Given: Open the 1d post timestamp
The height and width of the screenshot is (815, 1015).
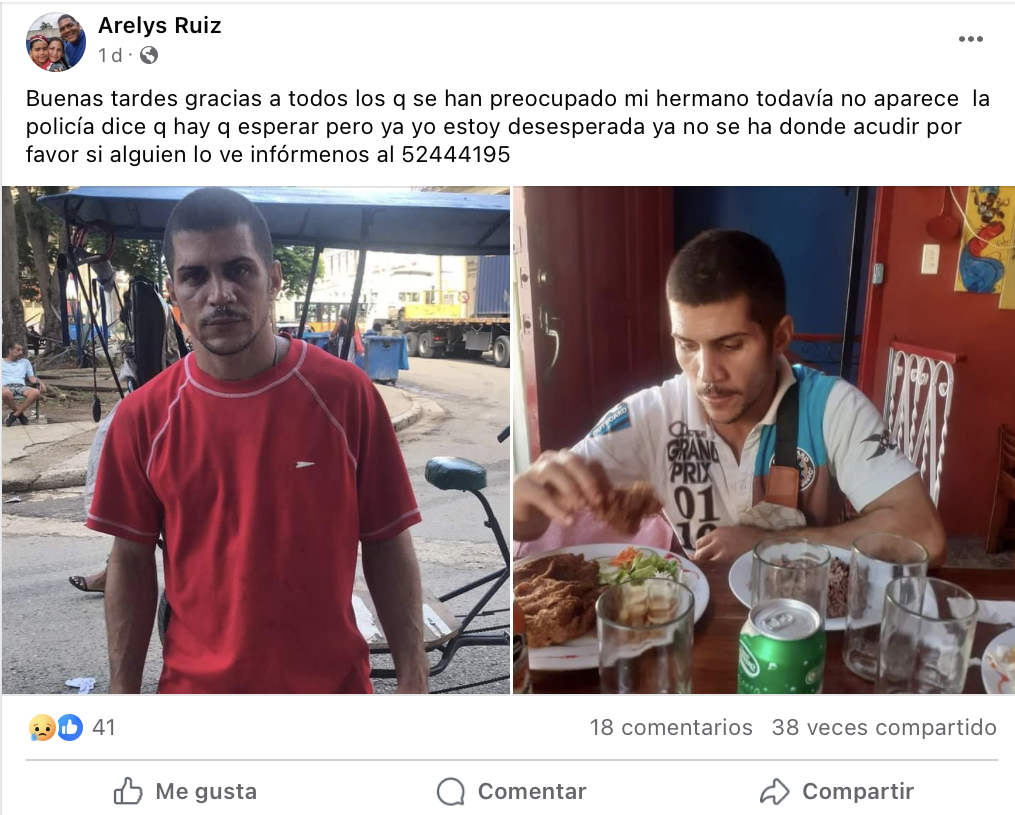Looking at the screenshot, I should pos(110,56).
